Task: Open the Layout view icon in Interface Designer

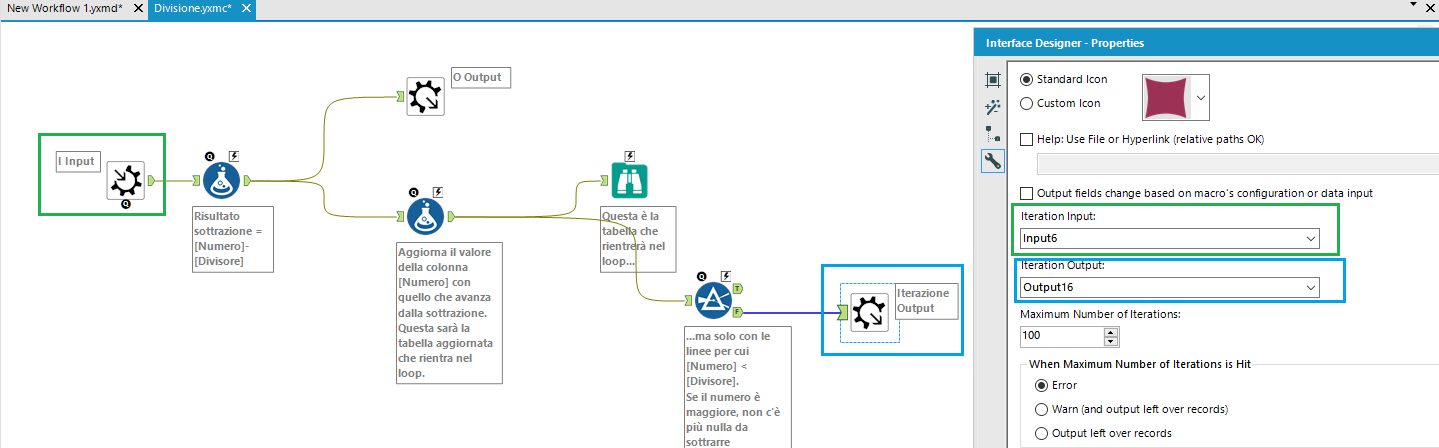Action: (x=993, y=80)
